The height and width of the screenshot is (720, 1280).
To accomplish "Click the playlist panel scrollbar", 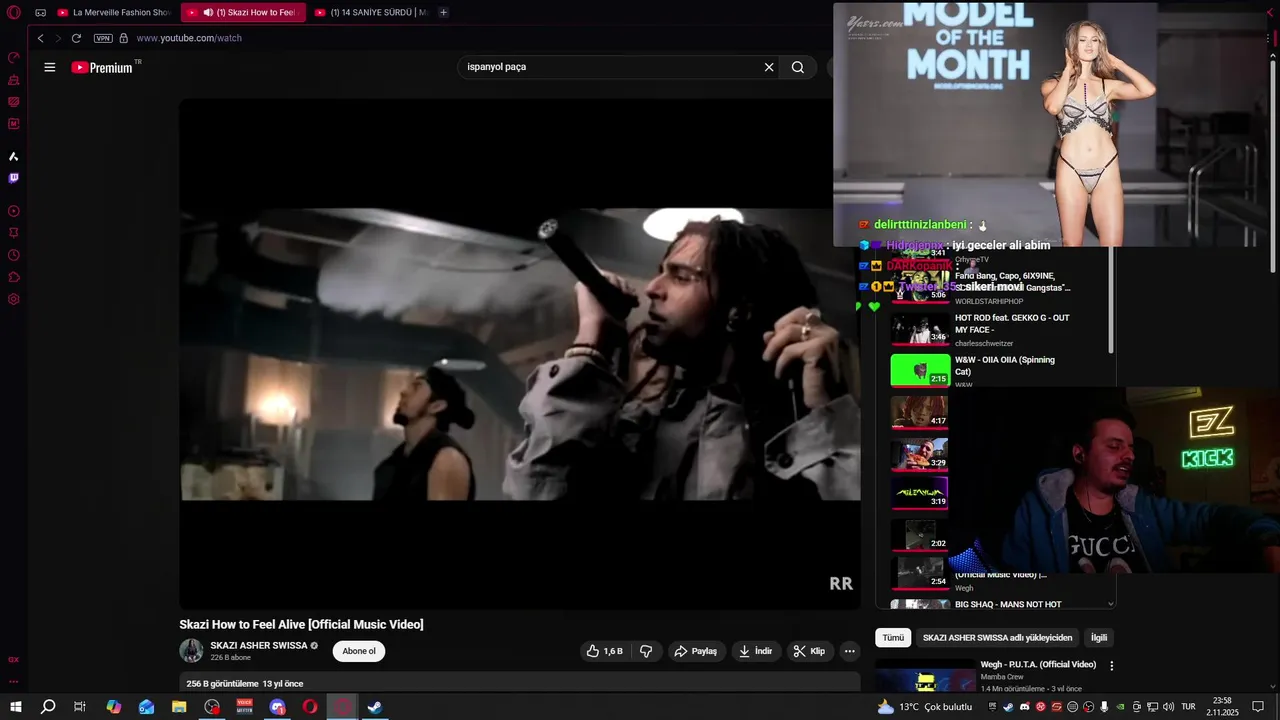I will click(1111, 300).
